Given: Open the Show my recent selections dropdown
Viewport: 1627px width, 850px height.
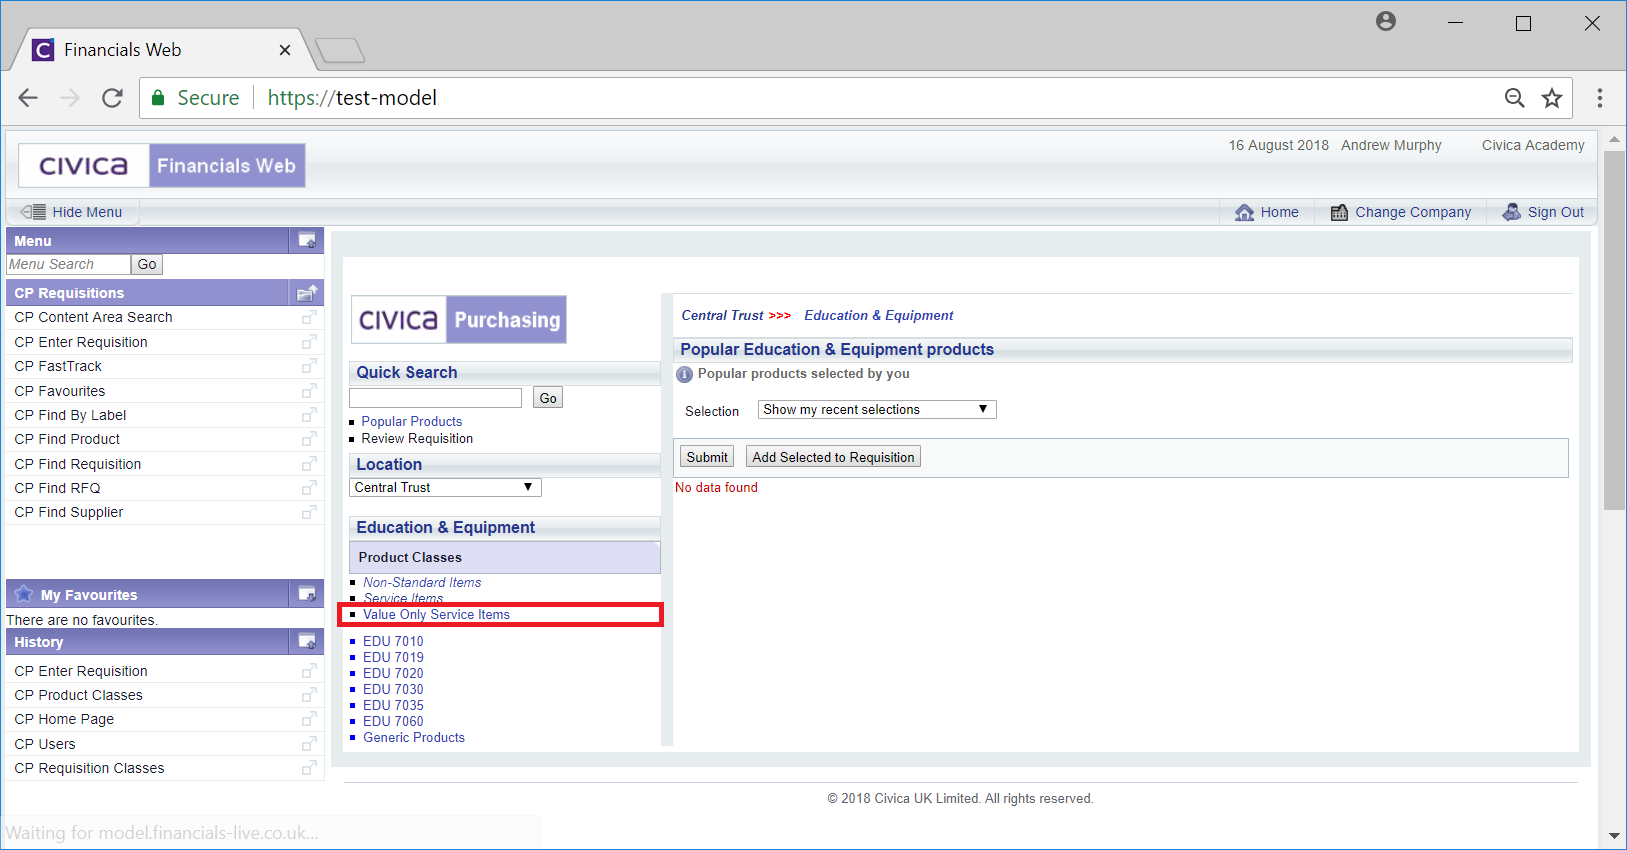Looking at the screenshot, I should [877, 409].
